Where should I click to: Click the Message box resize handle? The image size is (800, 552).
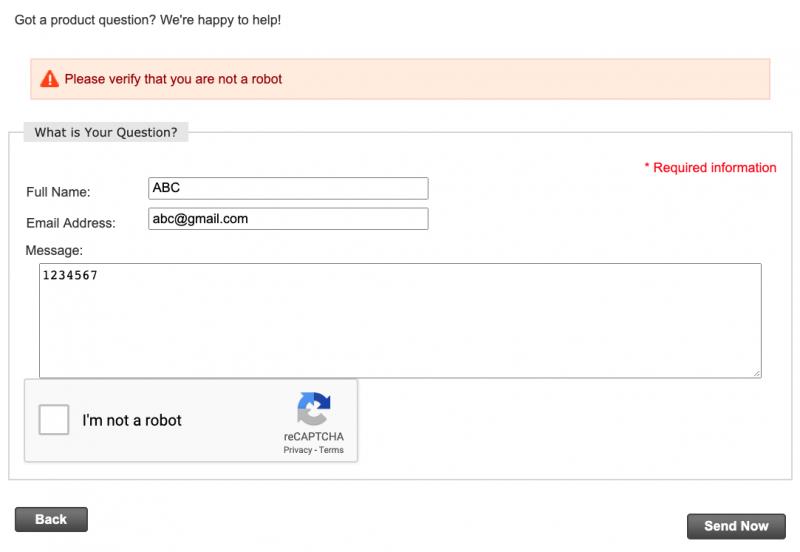[x=757, y=373]
